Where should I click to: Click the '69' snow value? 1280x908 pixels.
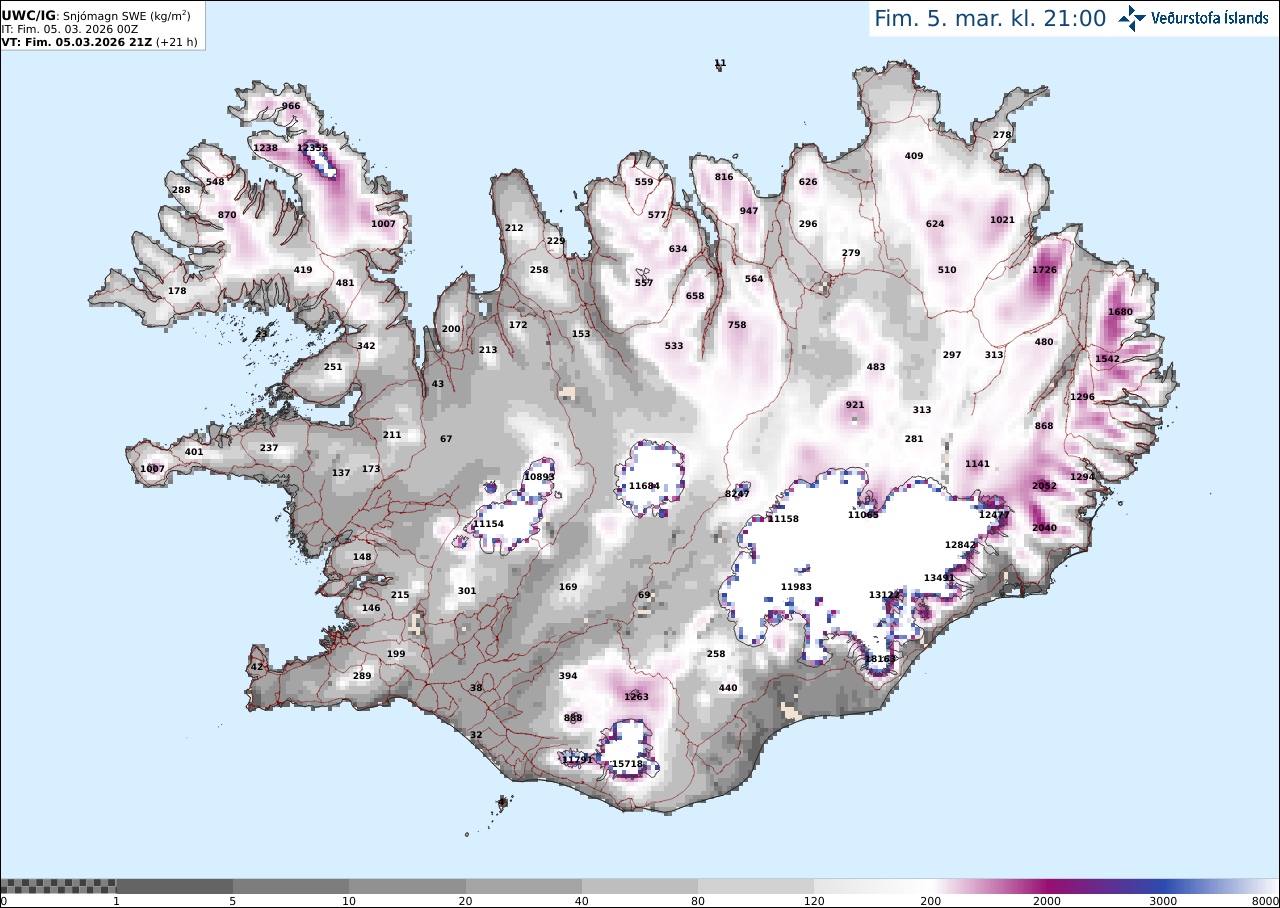[x=644, y=596]
